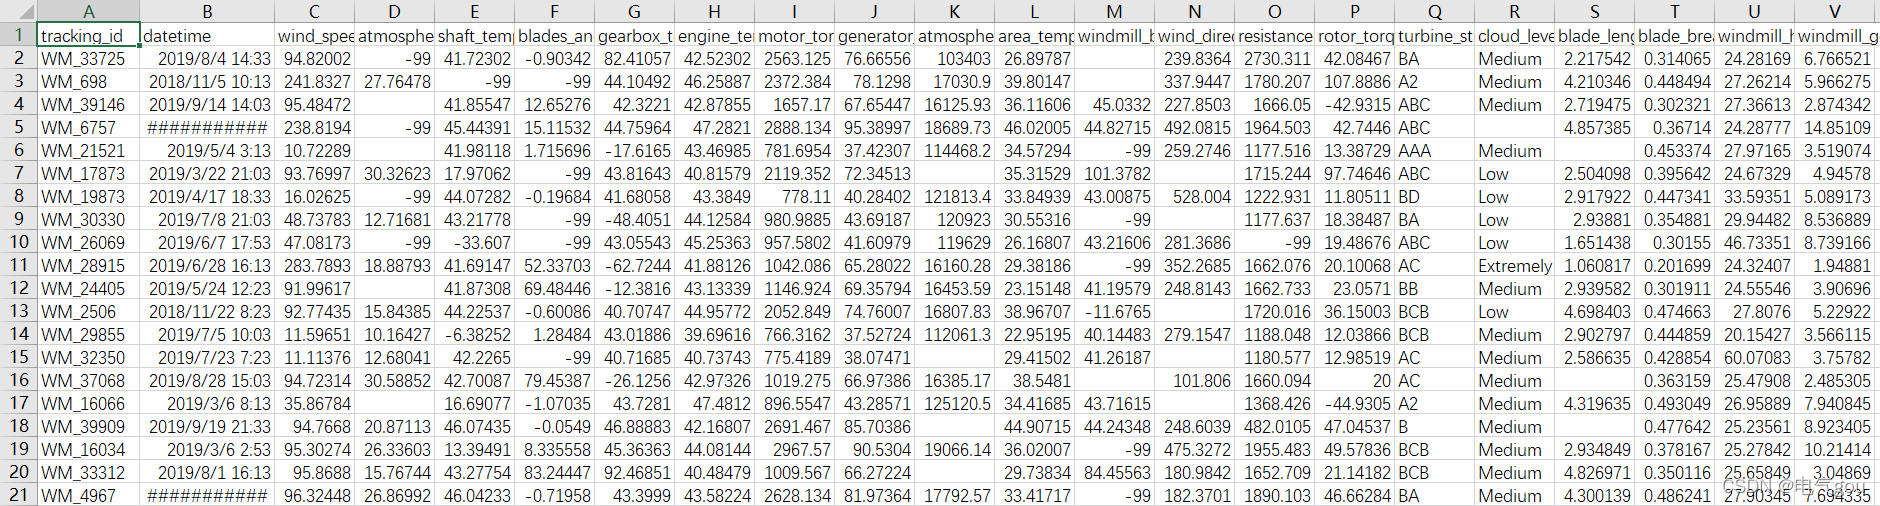1880x506 pixels.
Task: Click the Select All corner triangle
Action: [x=18, y=12]
